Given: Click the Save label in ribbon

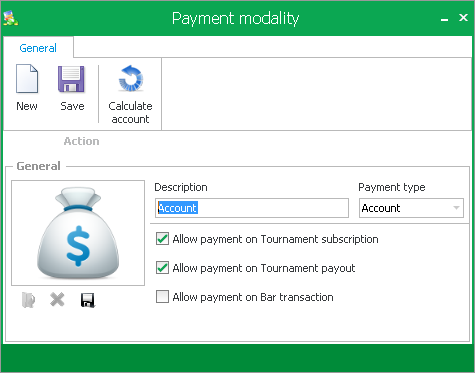Looking at the screenshot, I should (x=72, y=106).
